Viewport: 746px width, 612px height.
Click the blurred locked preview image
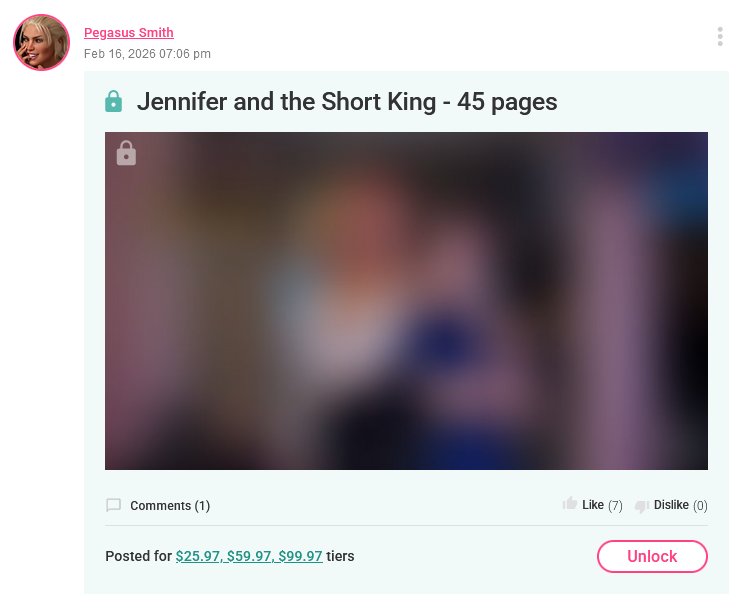[x=406, y=301]
